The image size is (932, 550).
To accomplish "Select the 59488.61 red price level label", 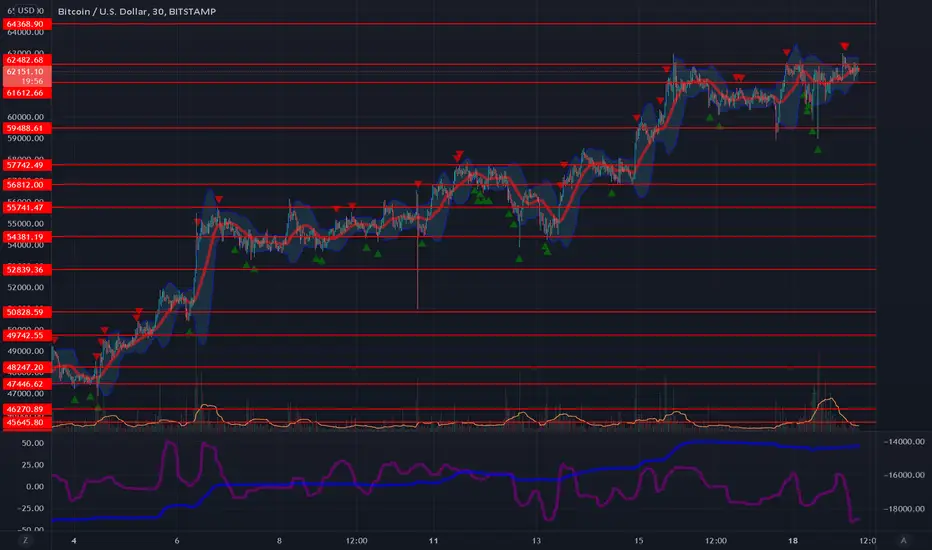I will [x=26, y=128].
